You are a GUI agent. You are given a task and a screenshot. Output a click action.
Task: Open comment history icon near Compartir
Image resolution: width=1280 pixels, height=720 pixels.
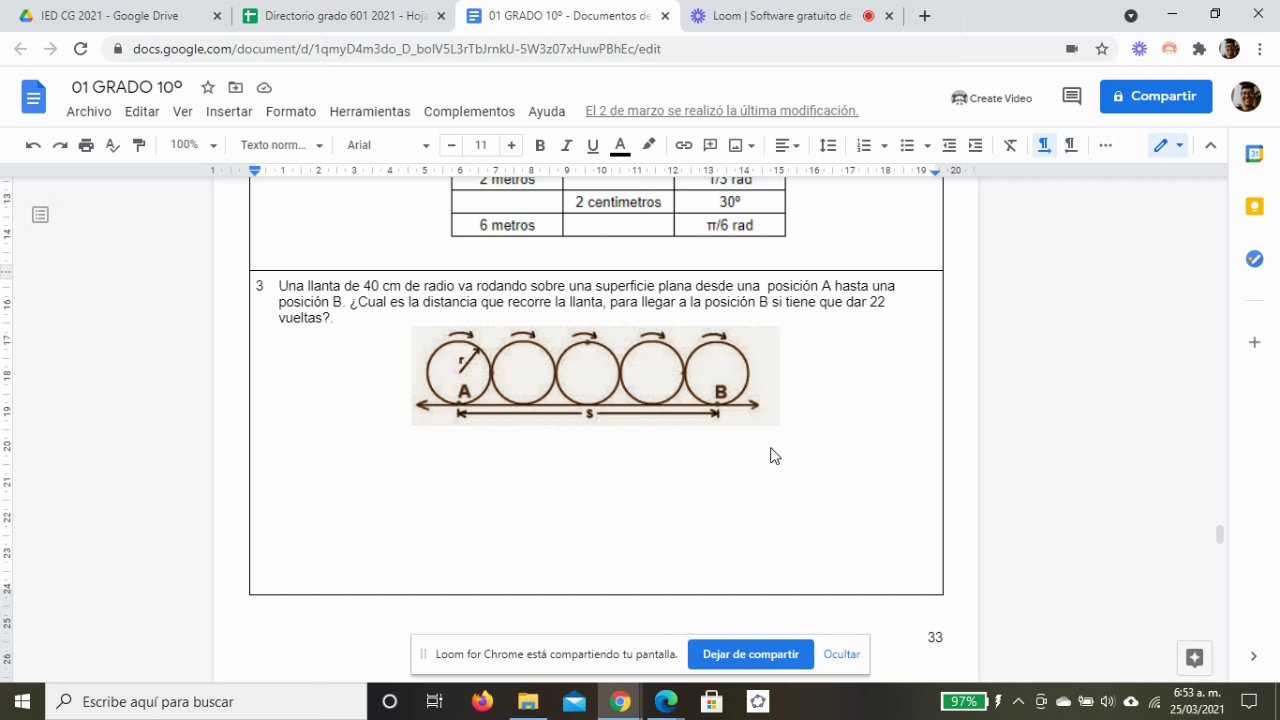coord(1072,96)
